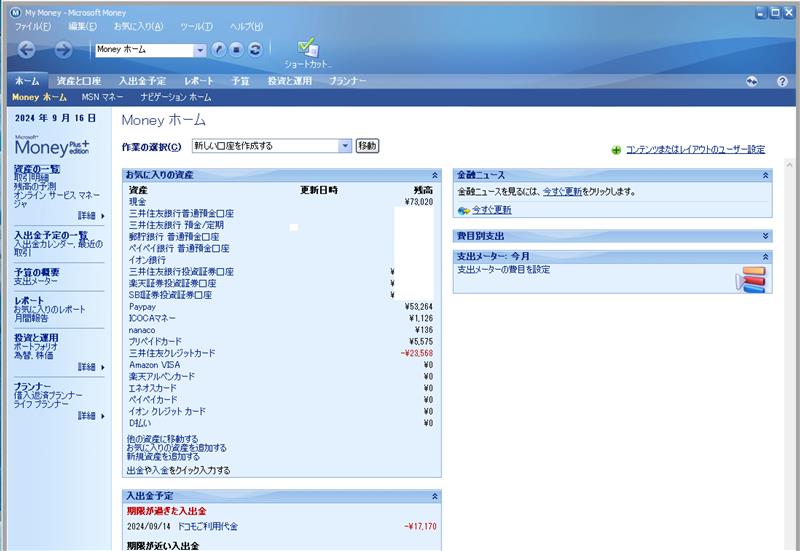
Task: Open the MSN マネー sub-tab
Action: [x=102, y=97]
